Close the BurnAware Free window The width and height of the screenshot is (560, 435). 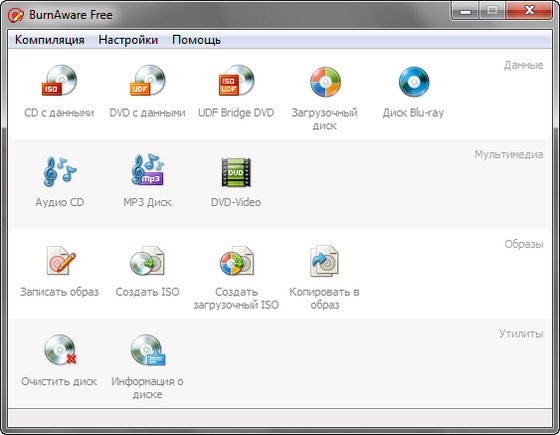coord(529,10)
